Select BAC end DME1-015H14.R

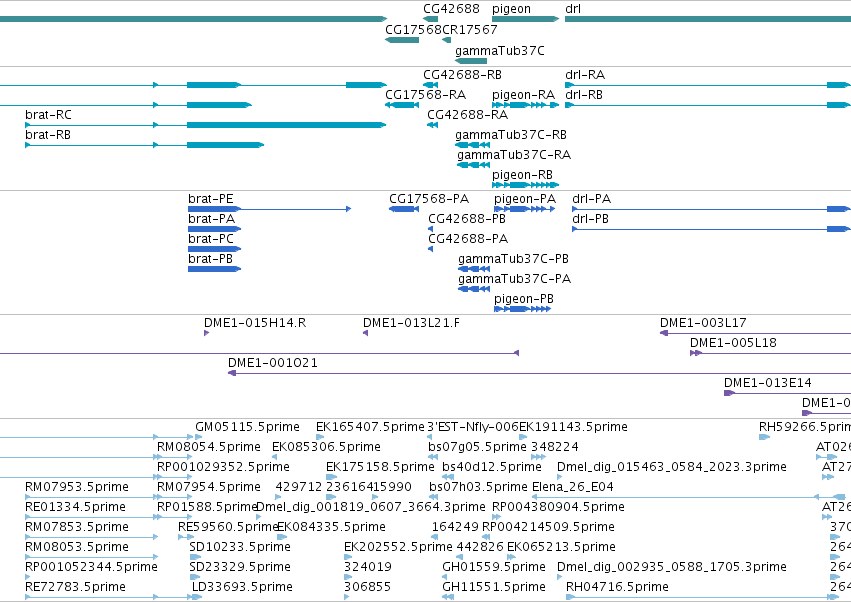[x=255, y=323]
